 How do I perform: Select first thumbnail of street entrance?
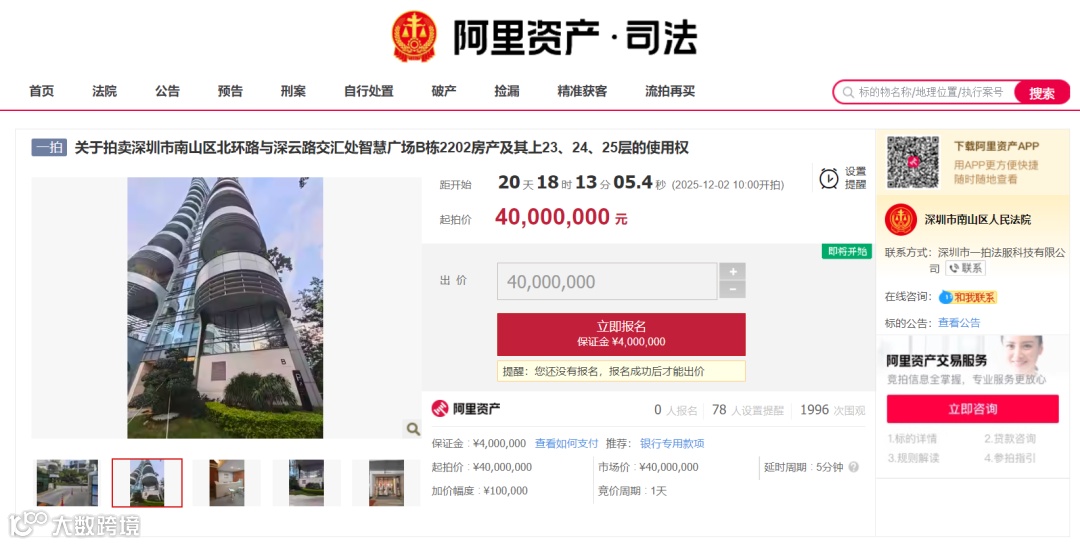coord(68,483)
